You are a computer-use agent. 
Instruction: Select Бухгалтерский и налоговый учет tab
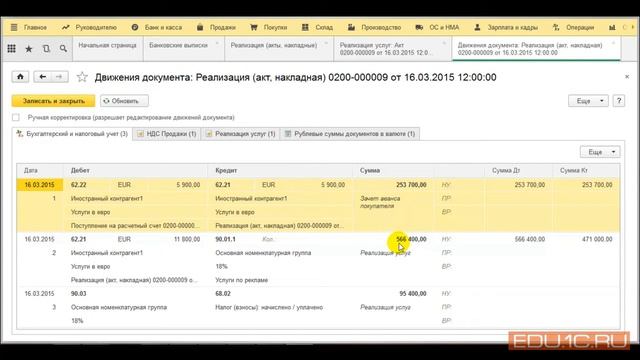pos(72,133)
